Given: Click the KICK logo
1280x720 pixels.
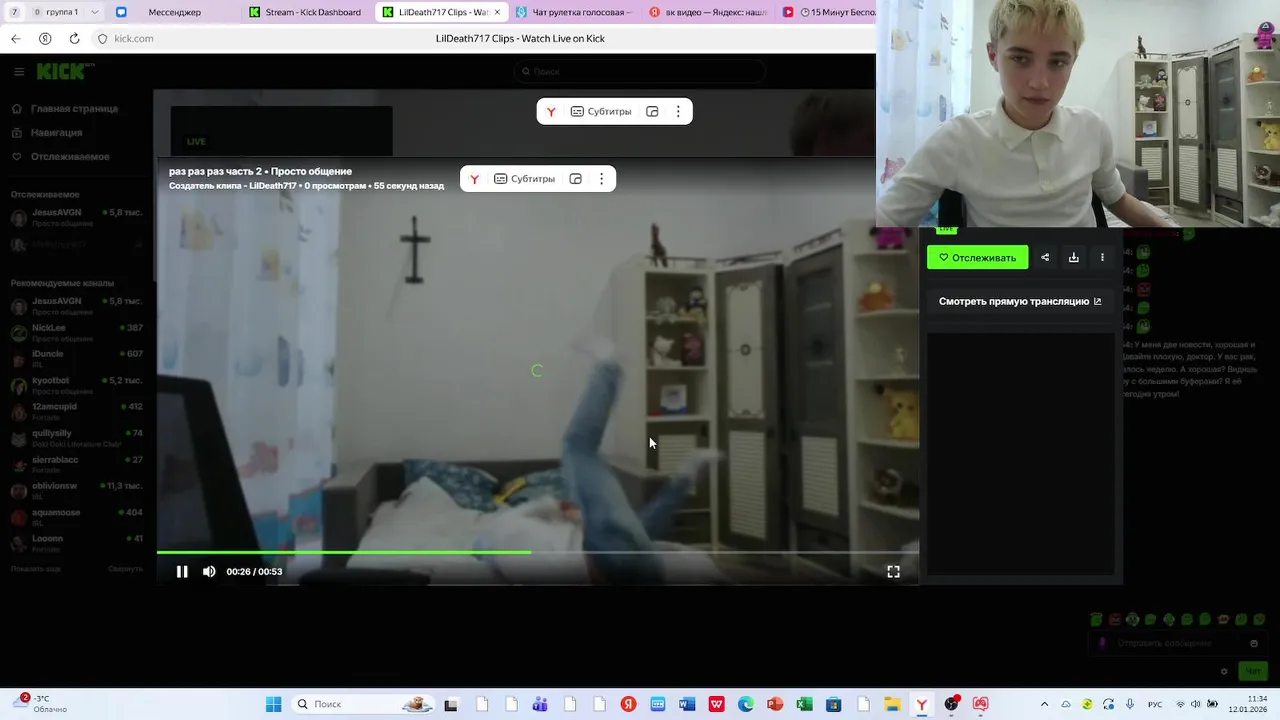Looking at the screenshot, I should tap(65, 71).
